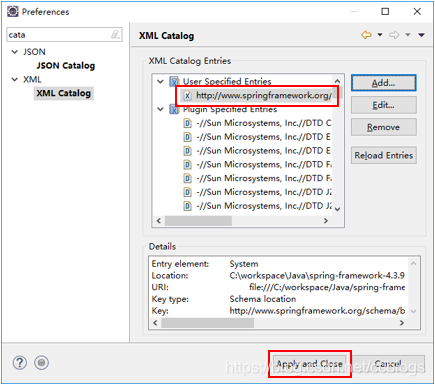Select JSON Catalog preference page
This screenshot has height=386, width=435.
(66, 66)
